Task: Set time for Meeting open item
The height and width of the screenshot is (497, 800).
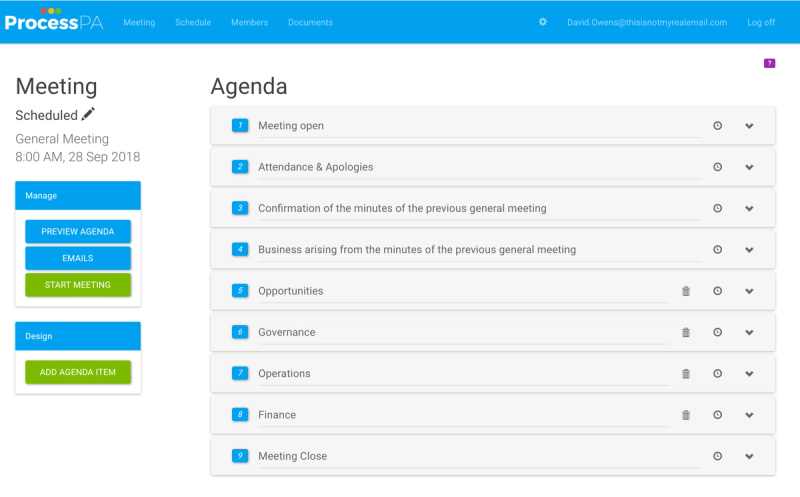Action: [717, 126]
